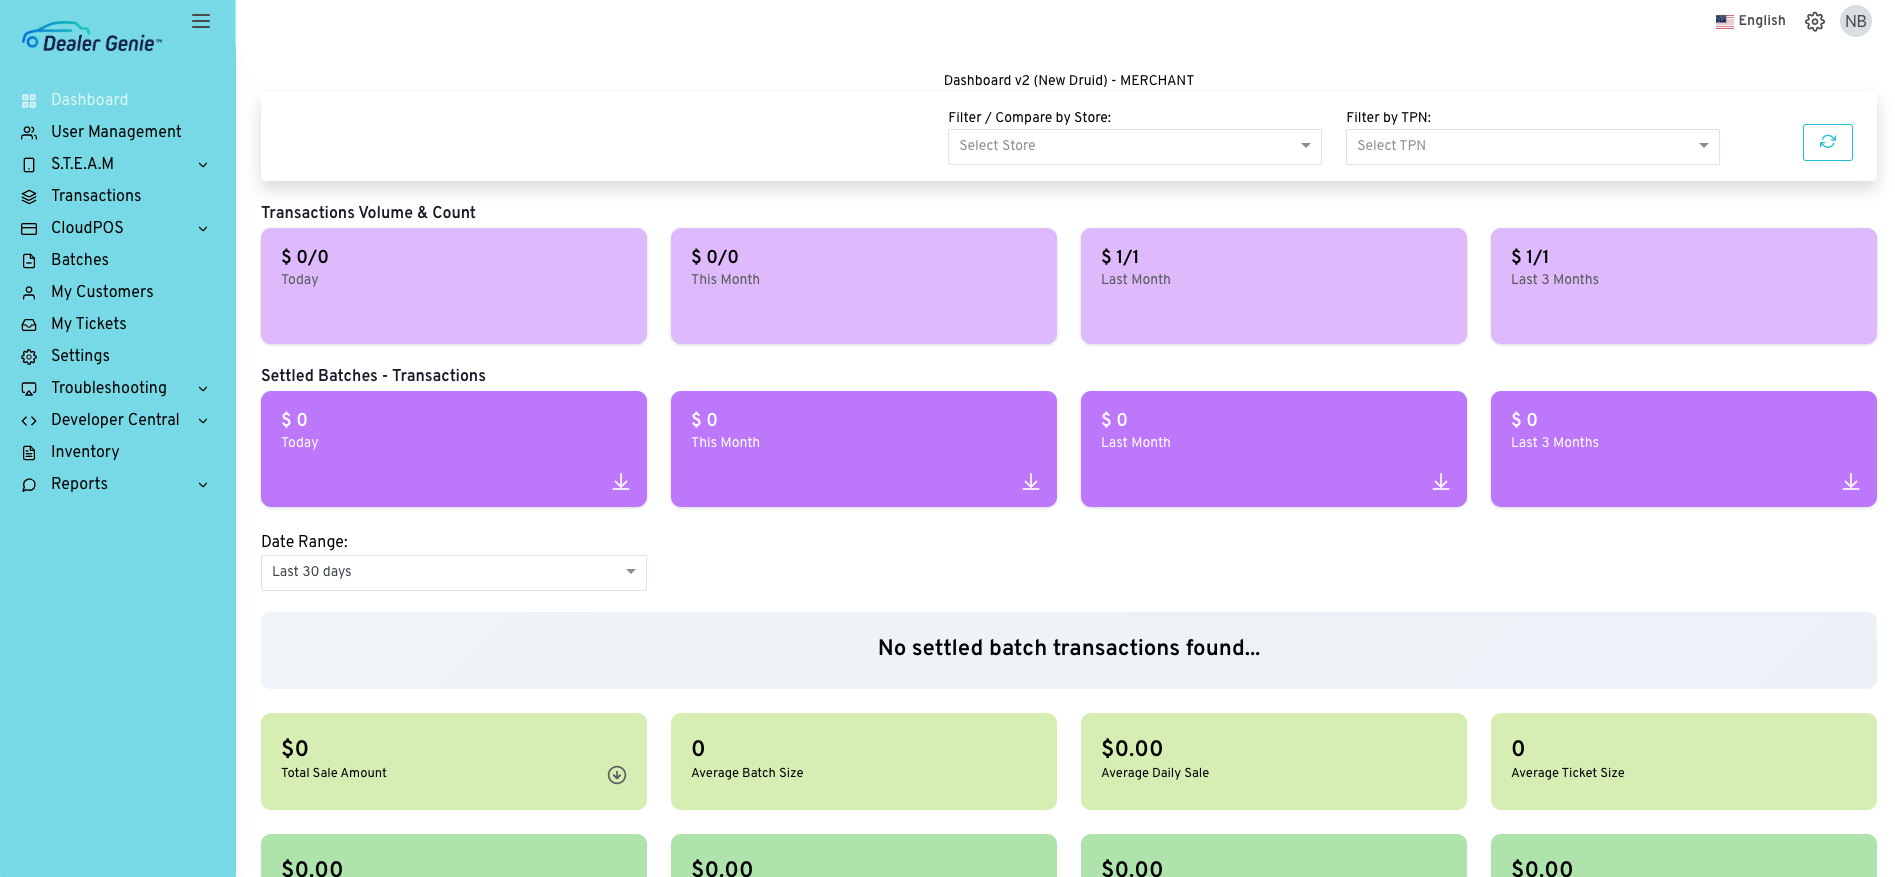Expand Developer Central menu
The width and height of the screenshot is (1895, 877).
(x=117, y=420)
